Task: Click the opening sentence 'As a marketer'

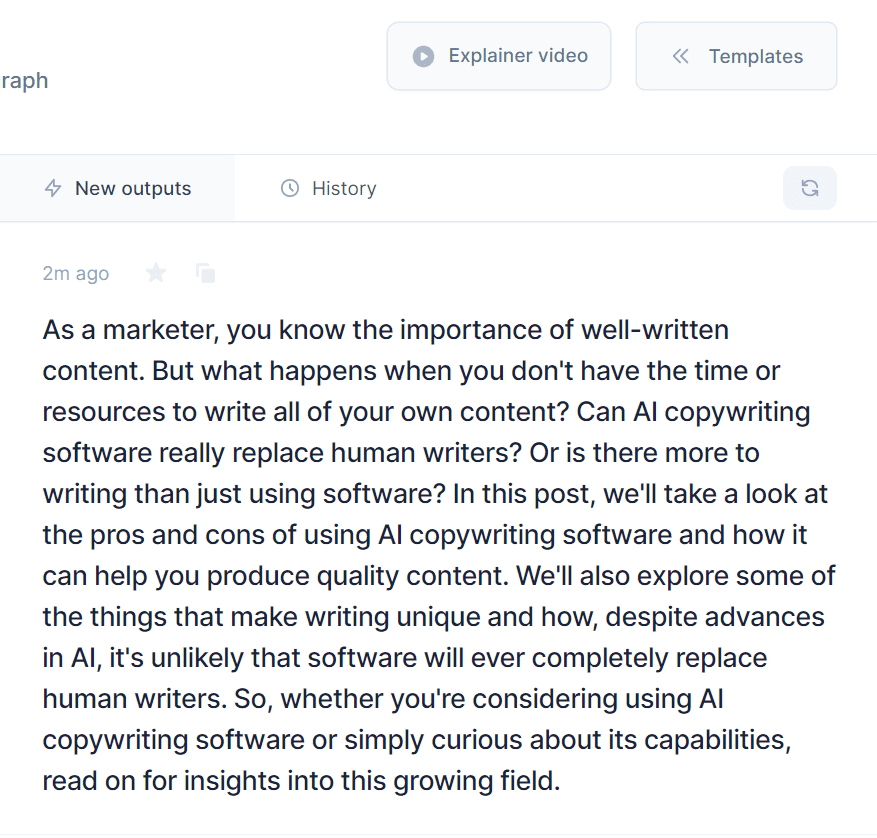Action: tap(129, 330)
